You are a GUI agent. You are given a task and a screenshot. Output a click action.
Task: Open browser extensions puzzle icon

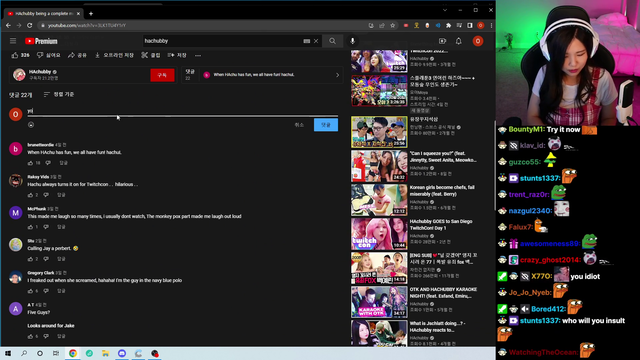449,25
